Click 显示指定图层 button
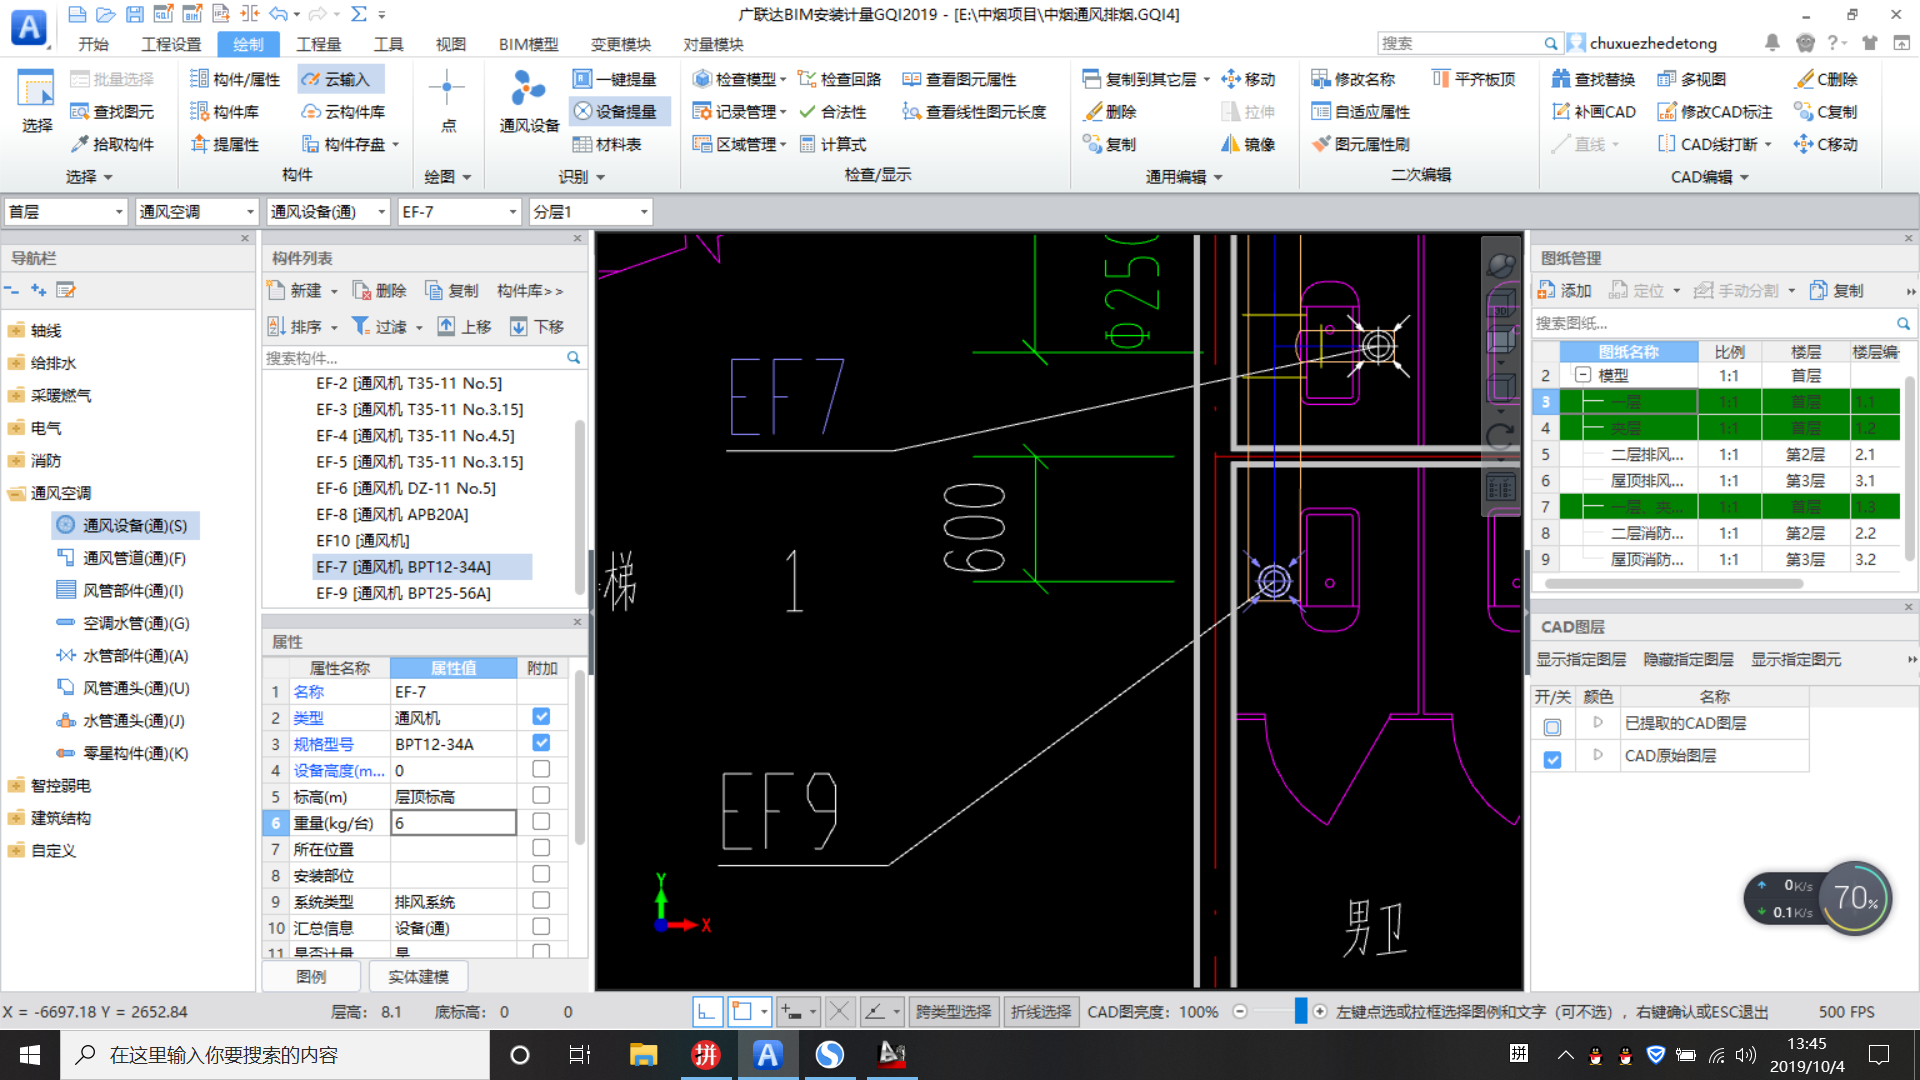1920x1080 pixels. (x=1581, y=659)
